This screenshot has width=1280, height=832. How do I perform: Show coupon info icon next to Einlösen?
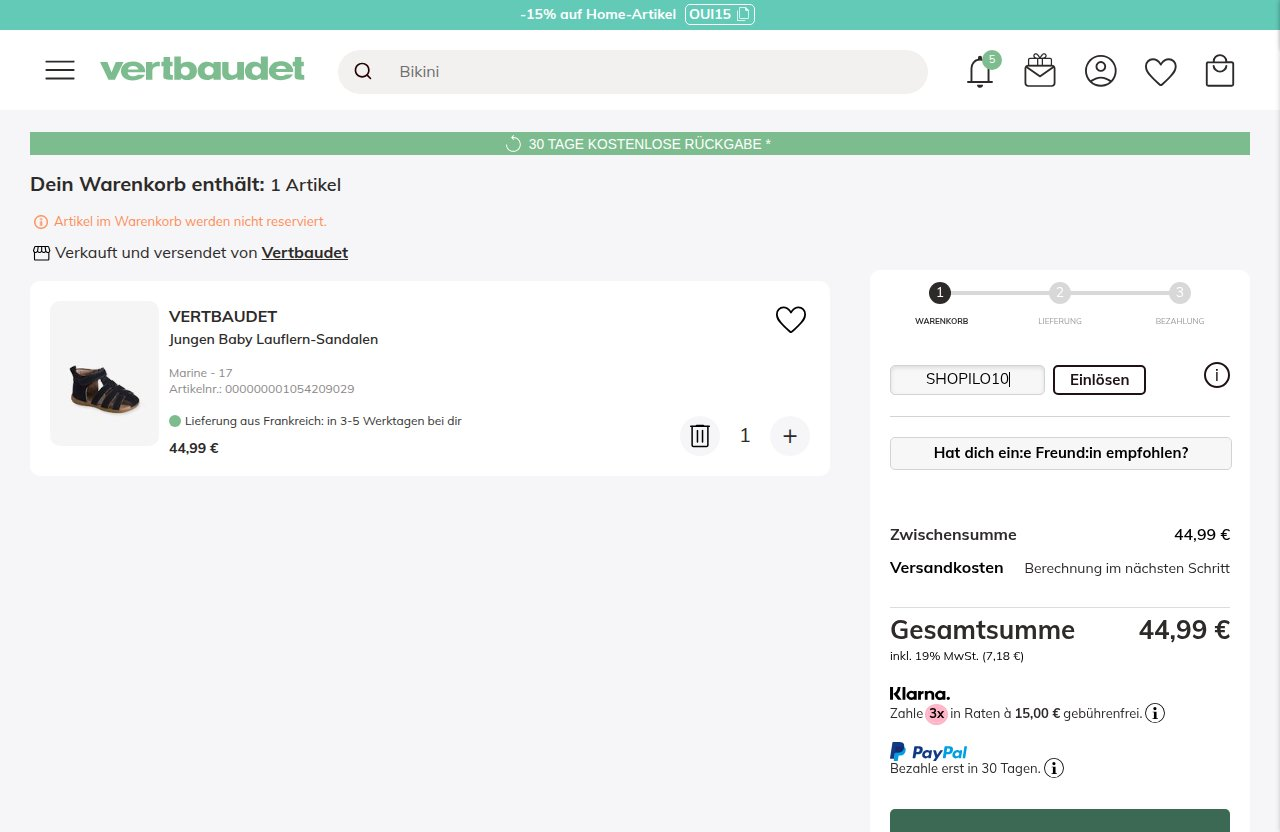[x=1217, y=376]
